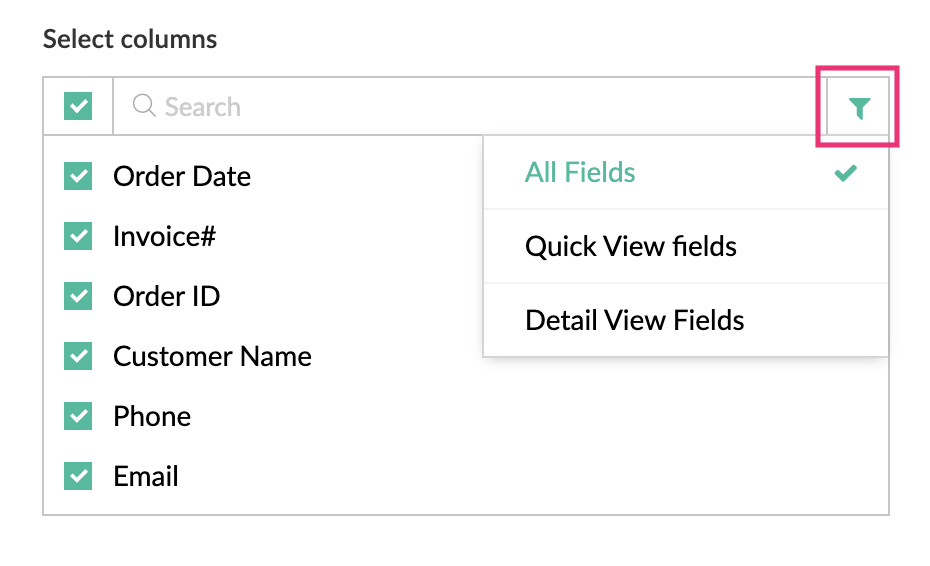Choose Quick View fields from the filter menu
The height and width of the screenshot is (566, 930).
point(630,246)
